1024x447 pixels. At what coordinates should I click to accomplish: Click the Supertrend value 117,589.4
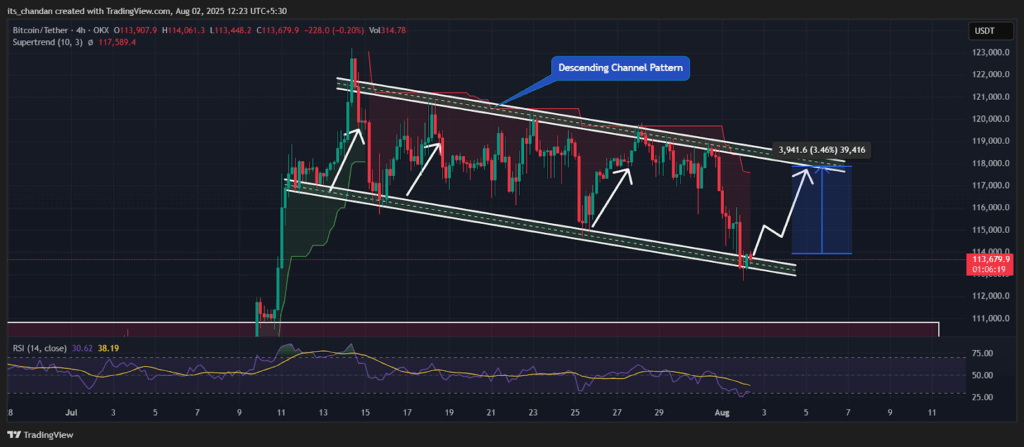tap(118, 42)
